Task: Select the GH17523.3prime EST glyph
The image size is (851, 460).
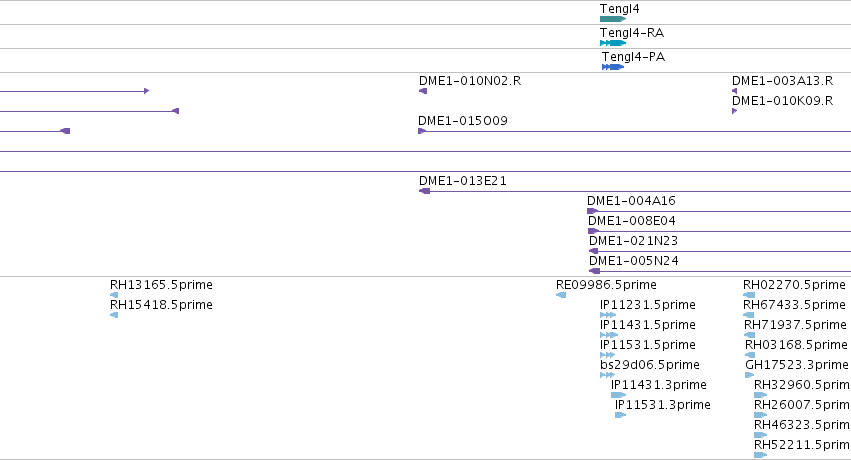Action: [750, 375]
